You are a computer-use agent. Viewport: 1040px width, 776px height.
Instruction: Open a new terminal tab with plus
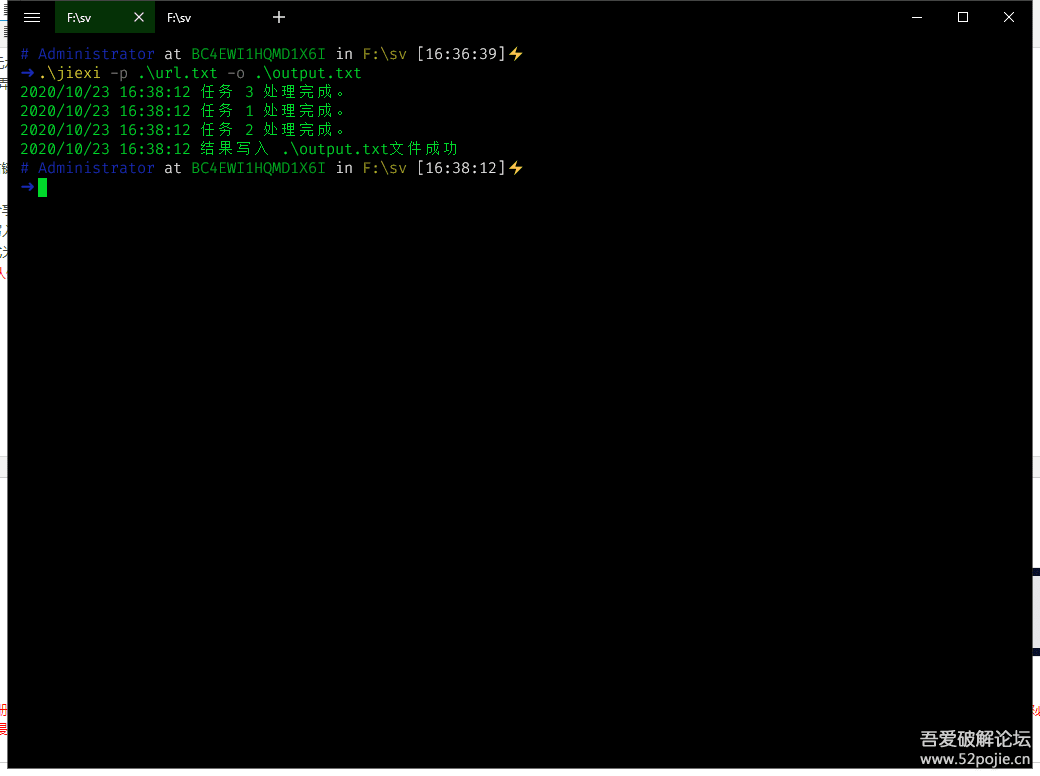pyautogui.click(x=279, y=17)
